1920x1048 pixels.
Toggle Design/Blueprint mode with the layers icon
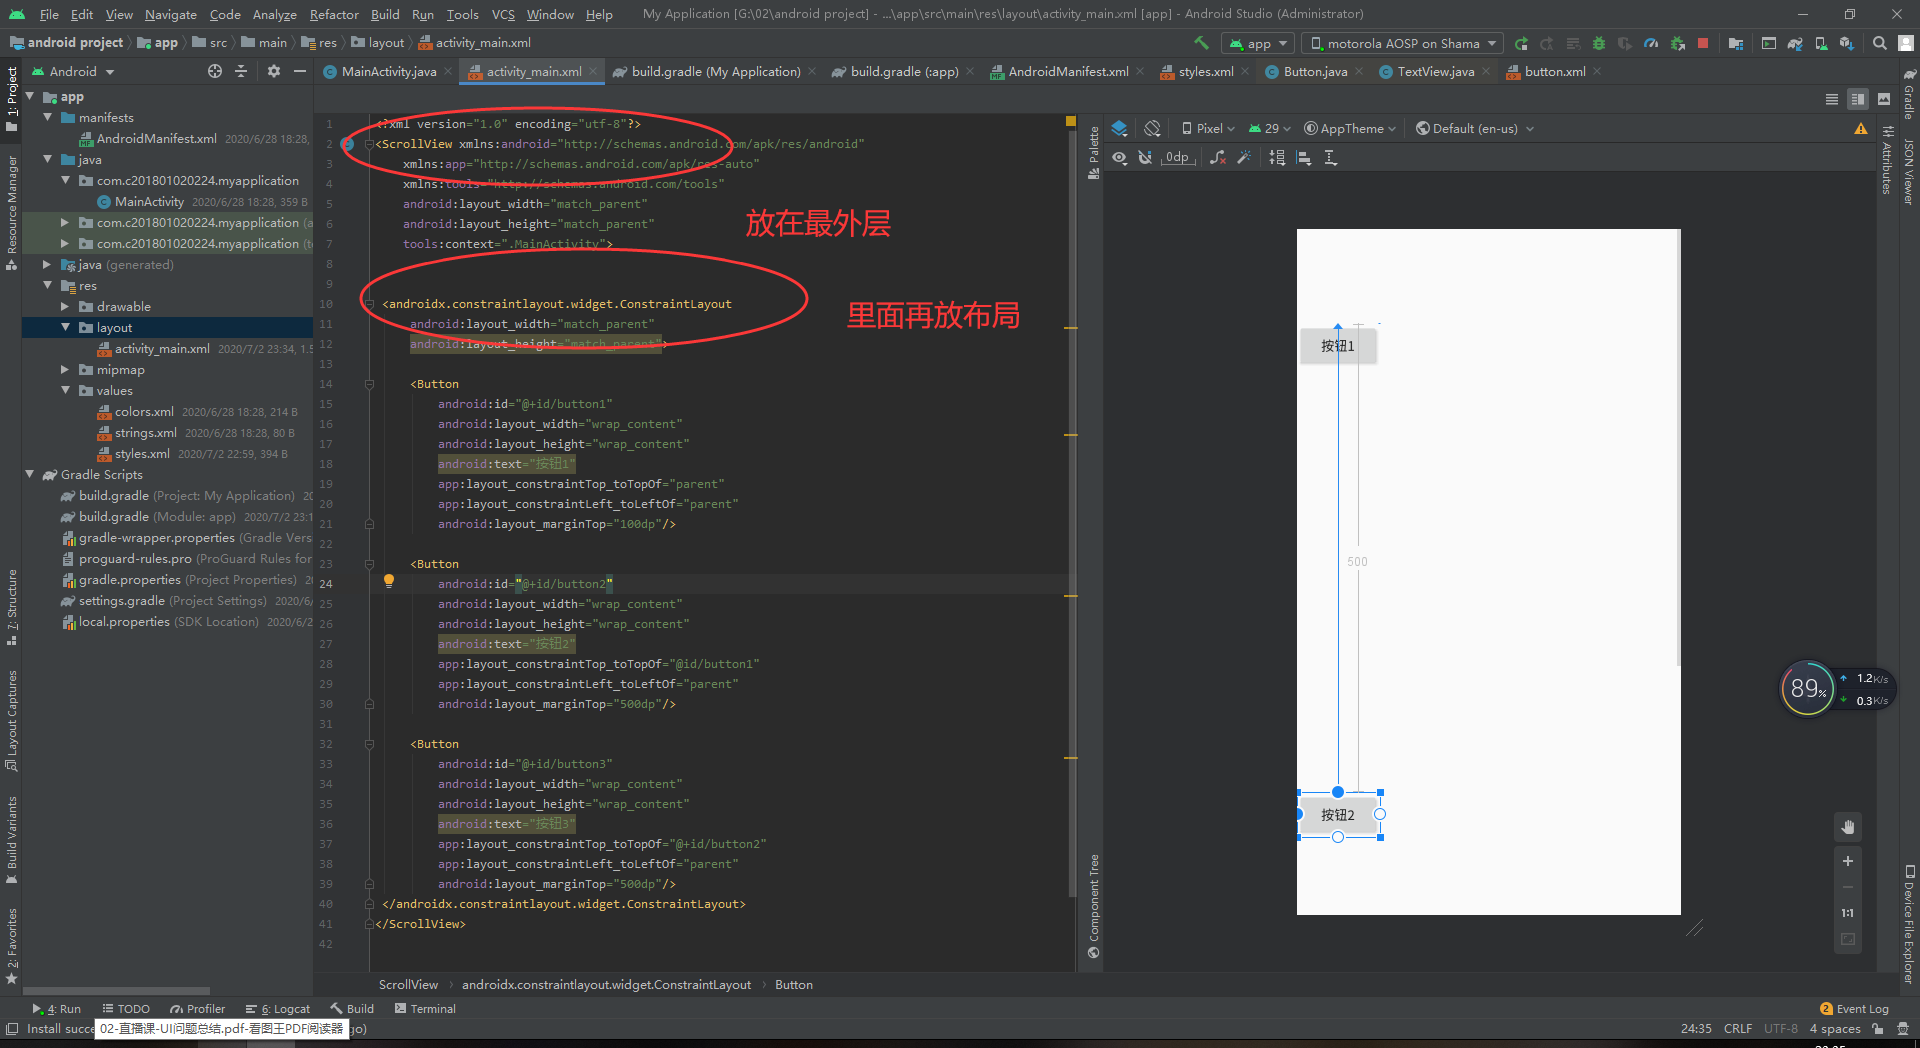[1119, 128]
